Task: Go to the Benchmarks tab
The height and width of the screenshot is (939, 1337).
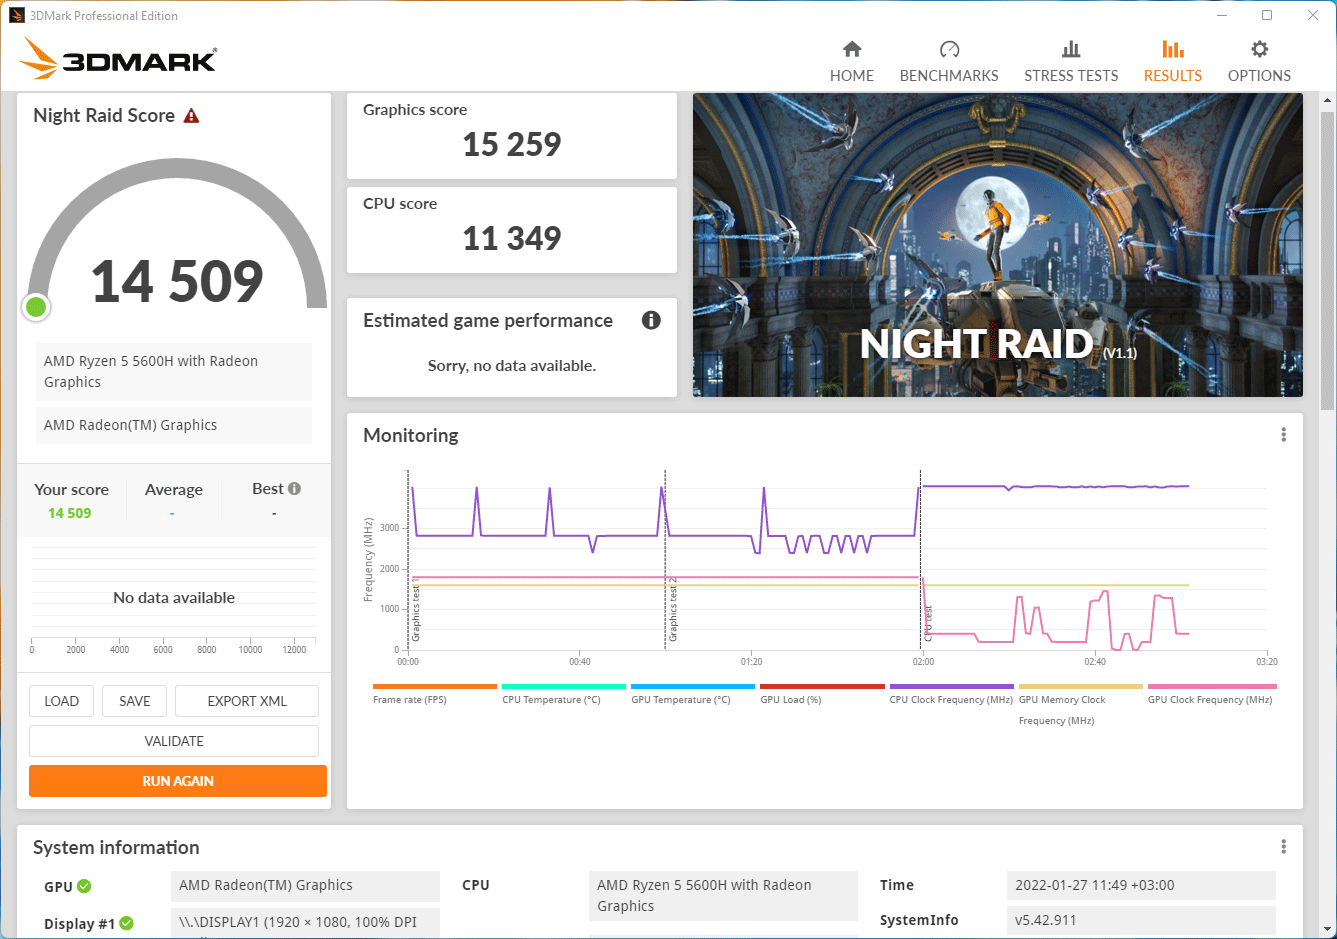Action: point(949,62)
